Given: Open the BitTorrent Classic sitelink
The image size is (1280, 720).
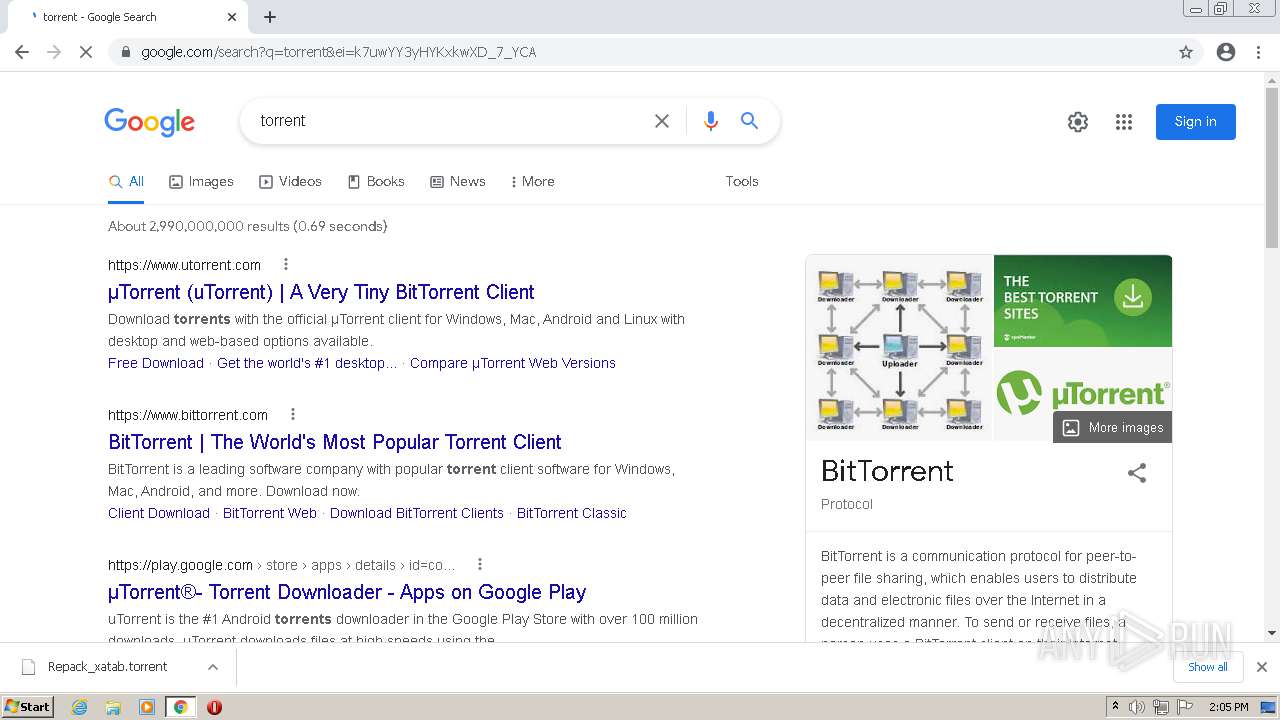Looking at the screenshot, I should (572, 513).
